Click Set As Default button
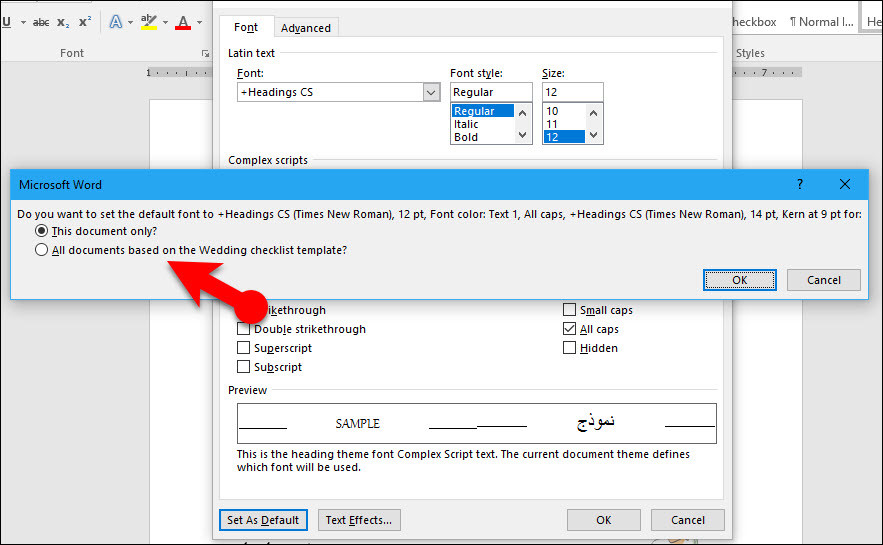Viewport: 883px width, 545px height. pos(263,520)
